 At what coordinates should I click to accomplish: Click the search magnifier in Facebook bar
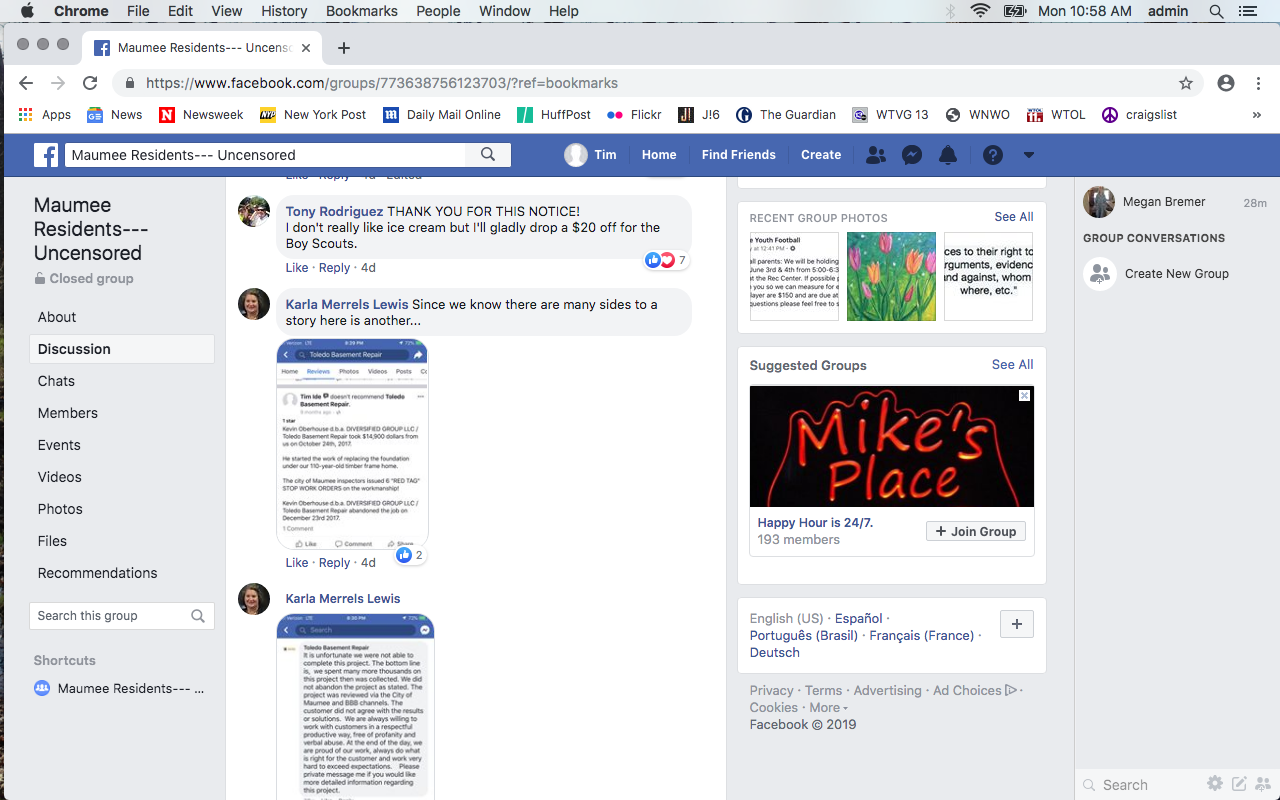tap(488, 155)
